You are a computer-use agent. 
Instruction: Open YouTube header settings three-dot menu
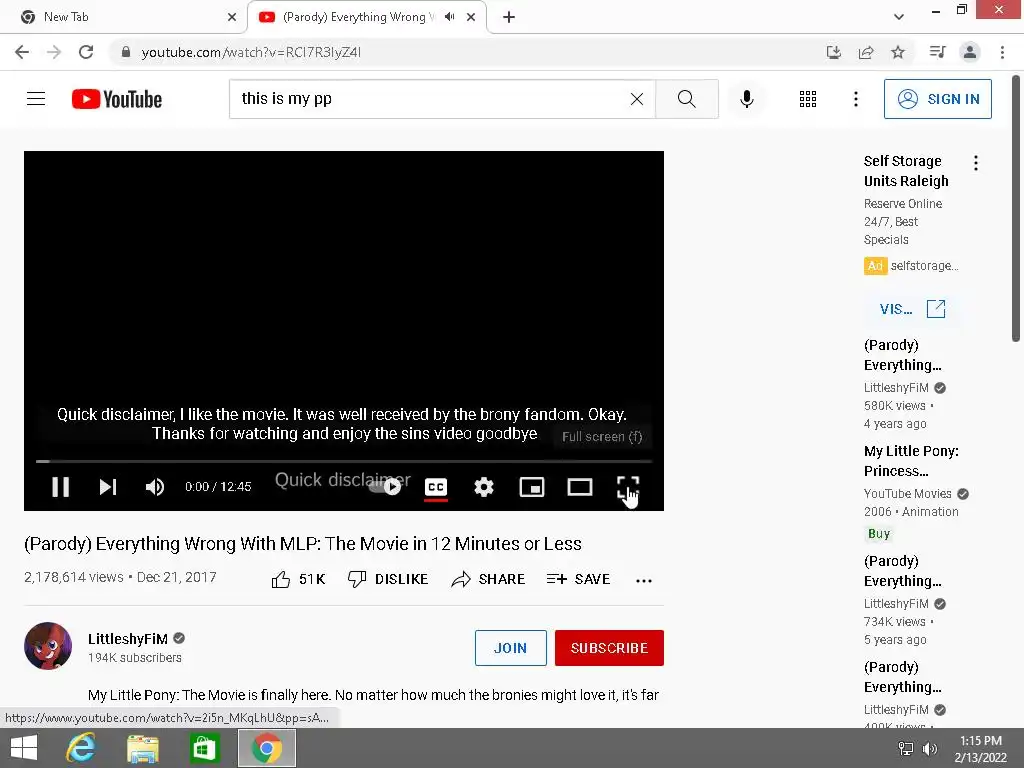(x=856, y=99)
